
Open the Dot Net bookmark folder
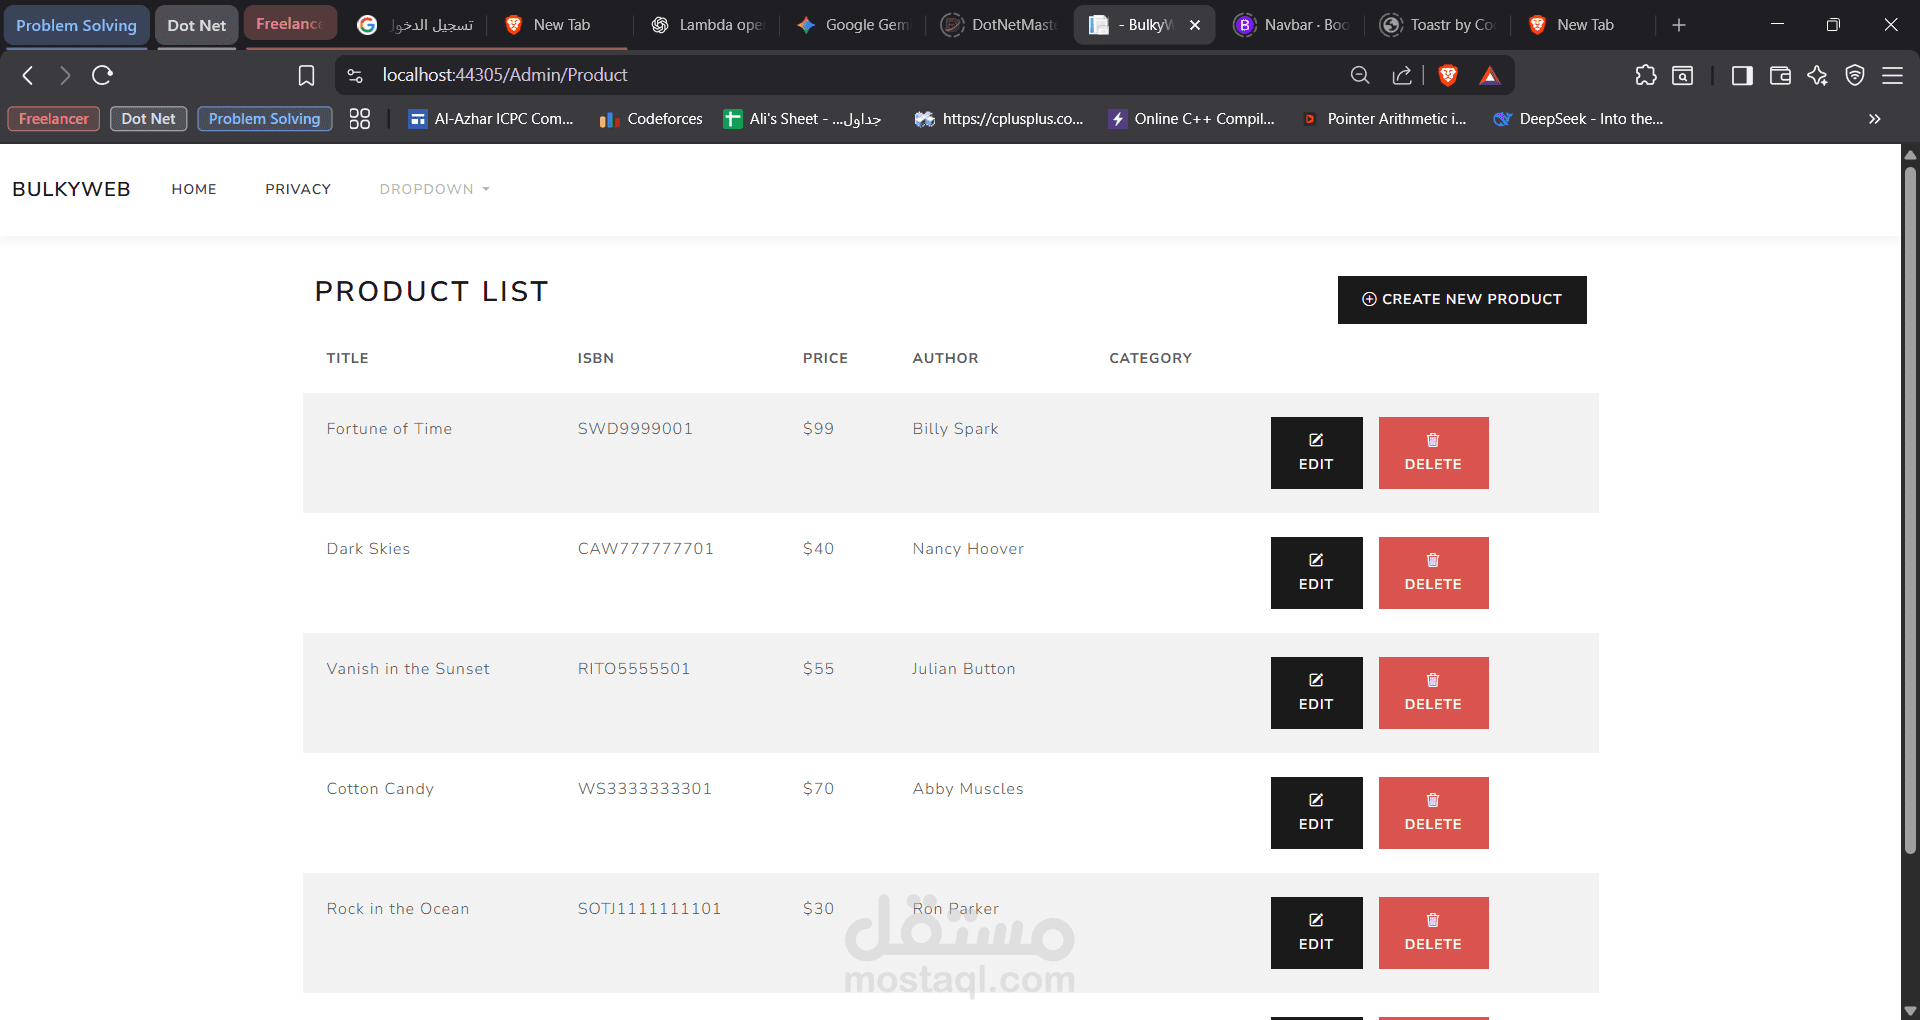coord(148,119)
